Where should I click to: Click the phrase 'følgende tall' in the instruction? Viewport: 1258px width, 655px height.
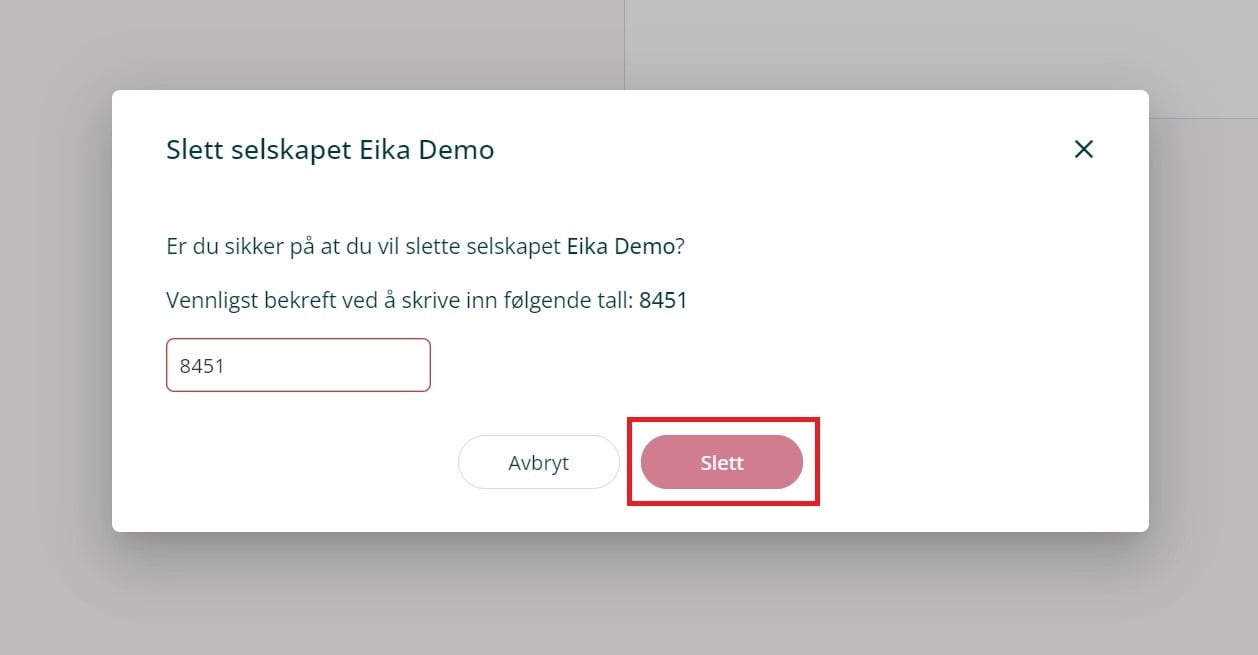pyautogui.click(x=578, y=300)
